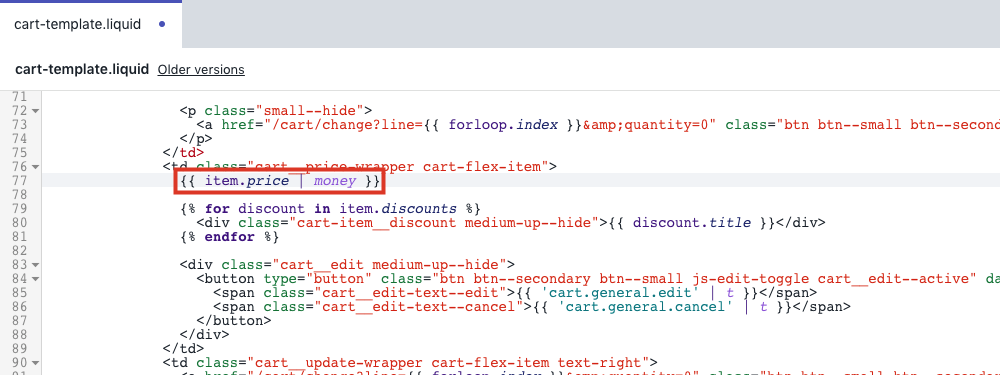Click the 'cart__update-wrapper' td tag on line 90

(410, 363)
